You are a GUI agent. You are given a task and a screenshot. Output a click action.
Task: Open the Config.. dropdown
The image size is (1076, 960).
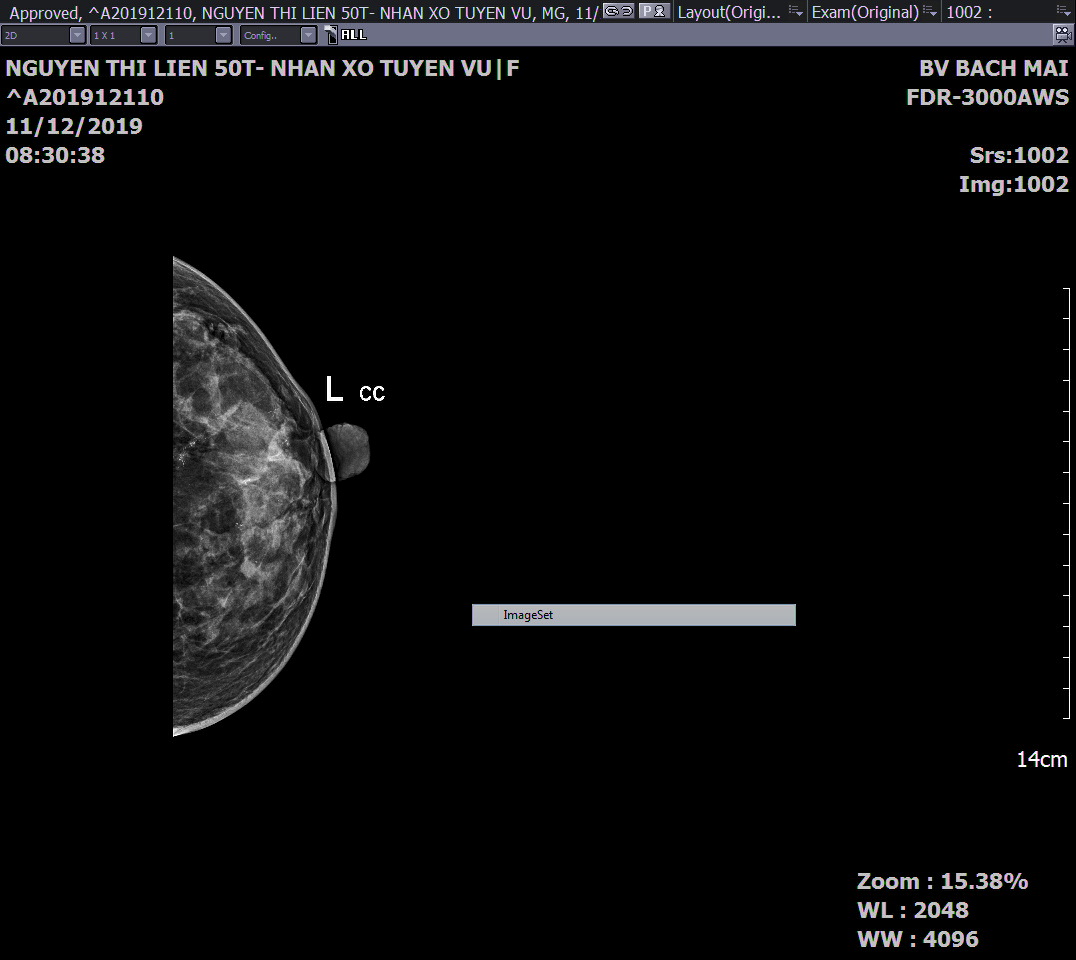(x=308, y=35)
